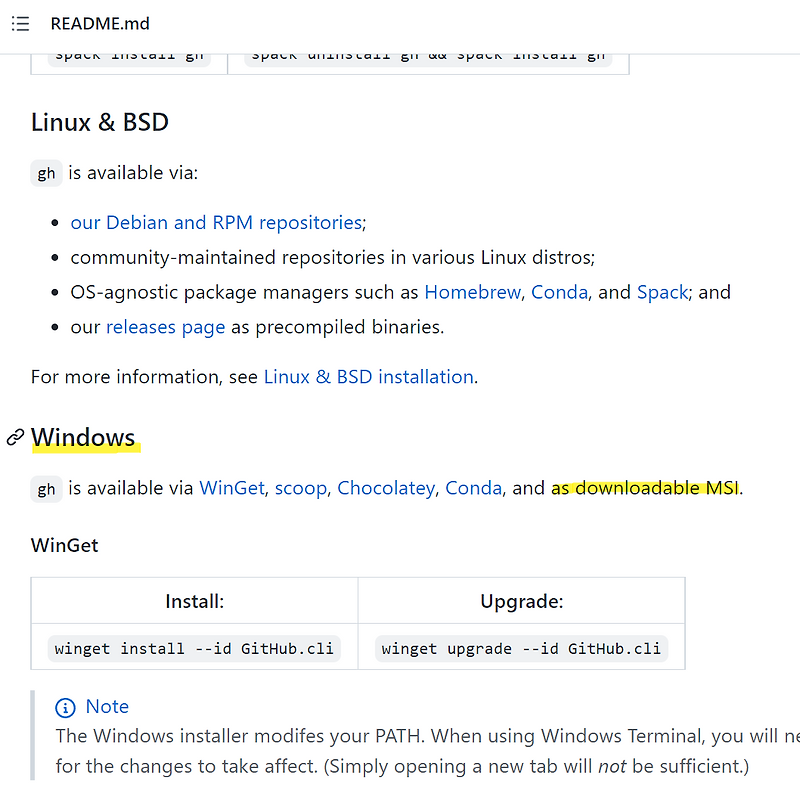
Task: Open the Chocolatey link
Action: [x=385, y=488]
